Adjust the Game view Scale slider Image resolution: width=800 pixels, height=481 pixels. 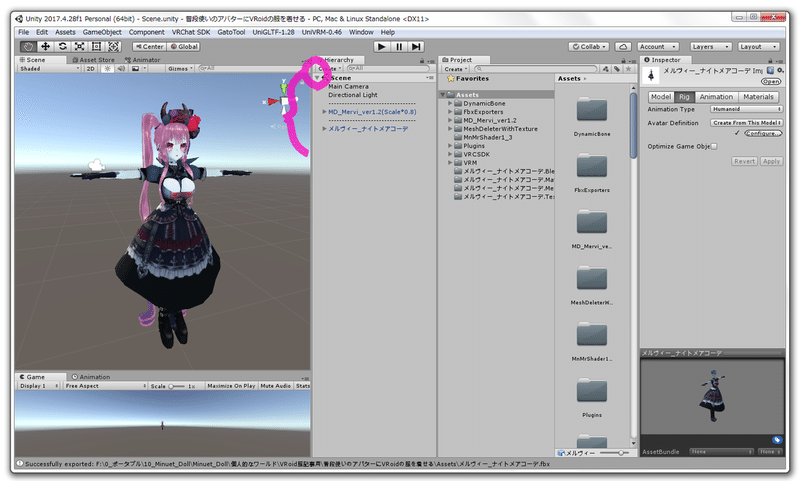point(177,386)
